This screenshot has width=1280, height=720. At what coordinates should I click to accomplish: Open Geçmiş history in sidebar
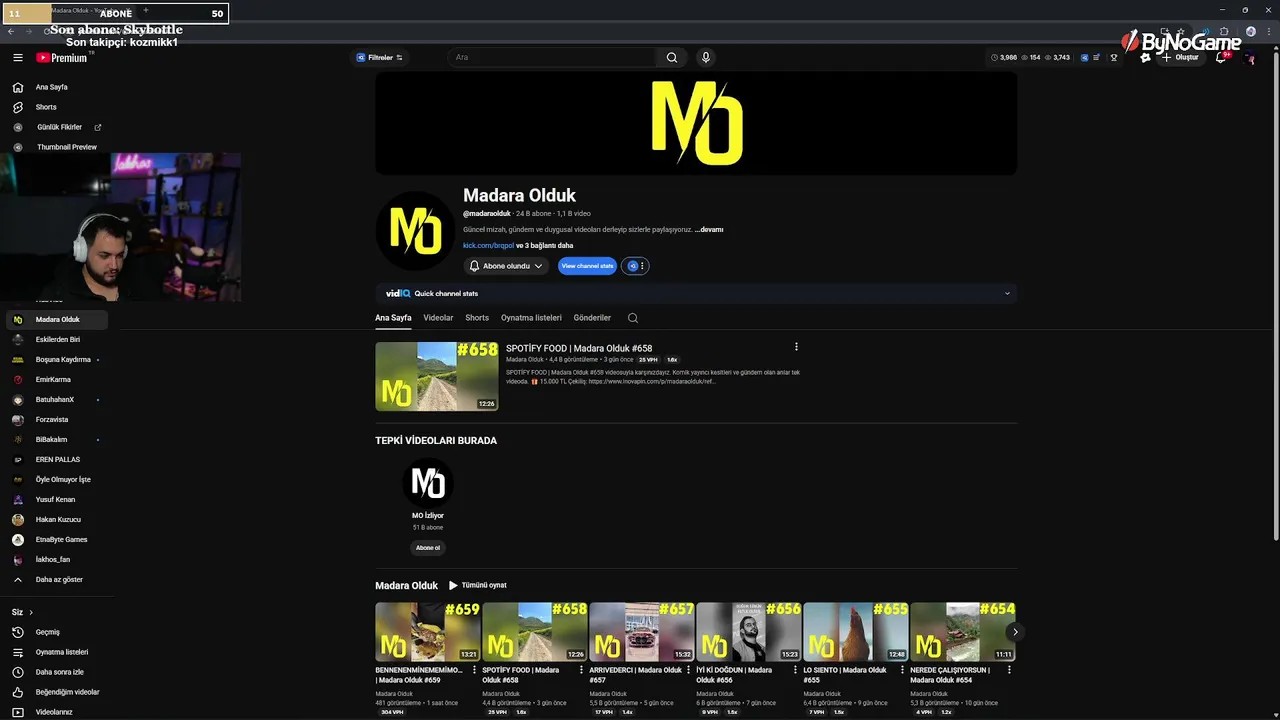click(56, 632)
